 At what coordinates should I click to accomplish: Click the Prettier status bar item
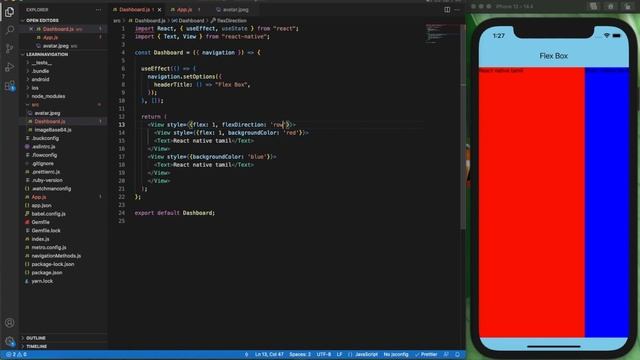coord(426,354)
